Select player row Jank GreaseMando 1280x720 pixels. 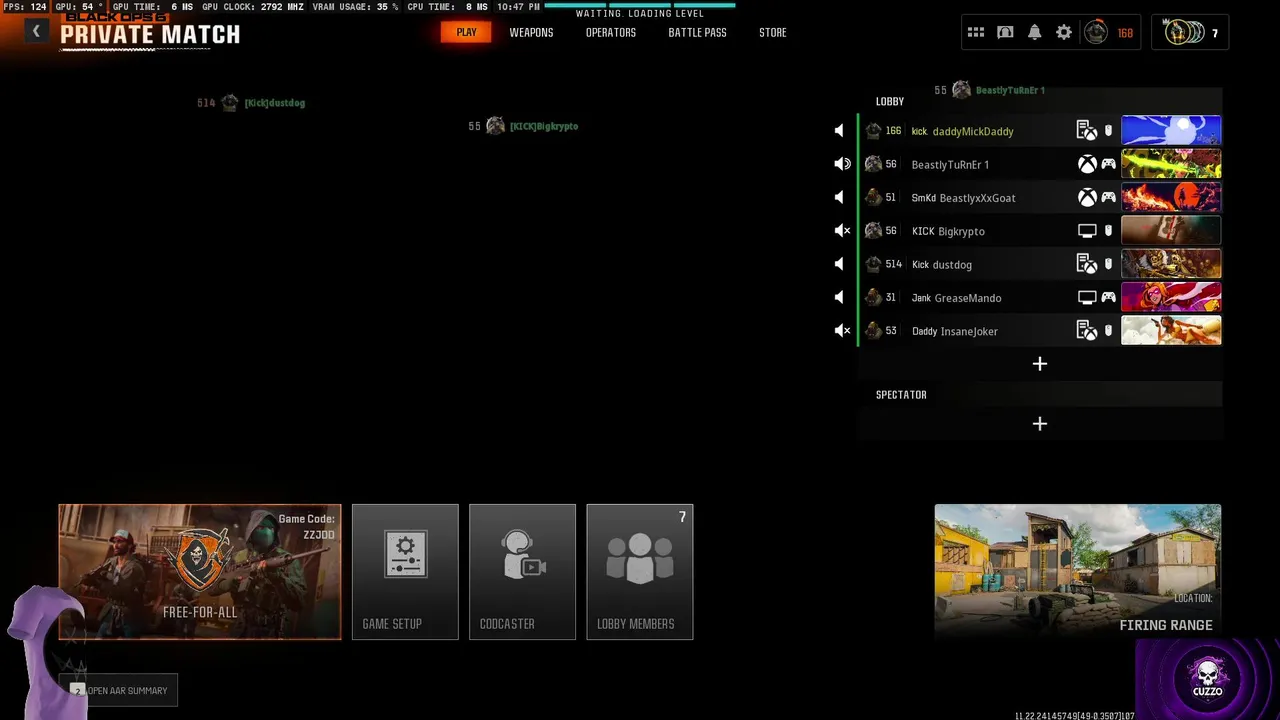click(x=1040, y=298)
